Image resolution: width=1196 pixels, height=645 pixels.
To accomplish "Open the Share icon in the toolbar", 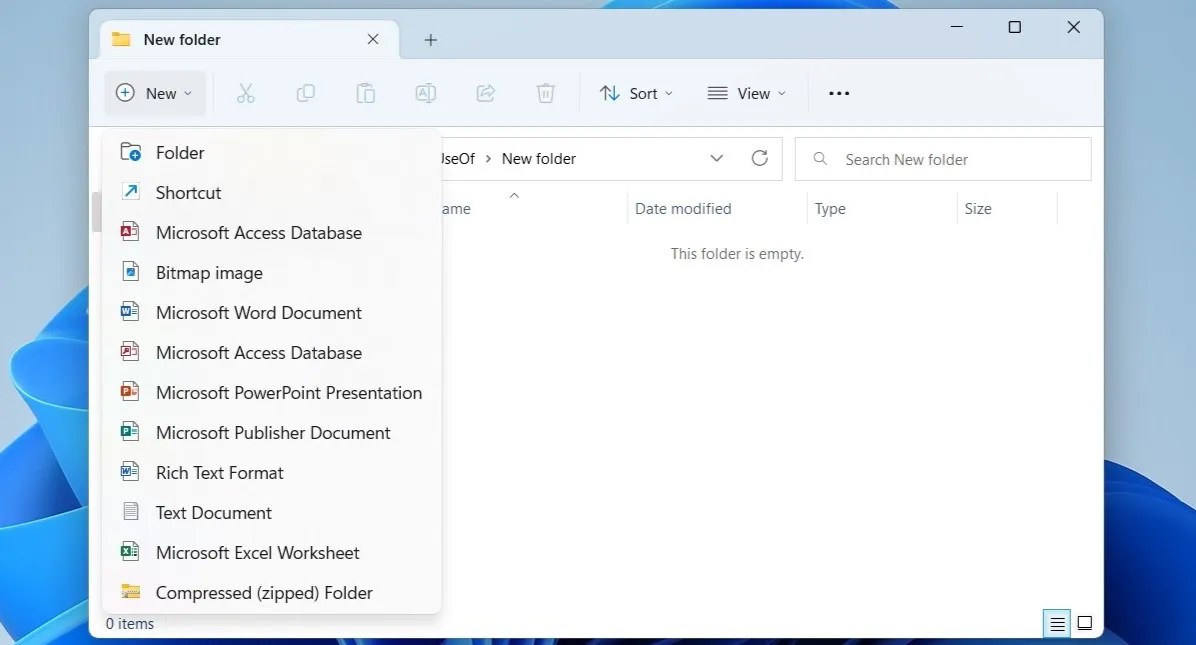I will click(485, 93).
